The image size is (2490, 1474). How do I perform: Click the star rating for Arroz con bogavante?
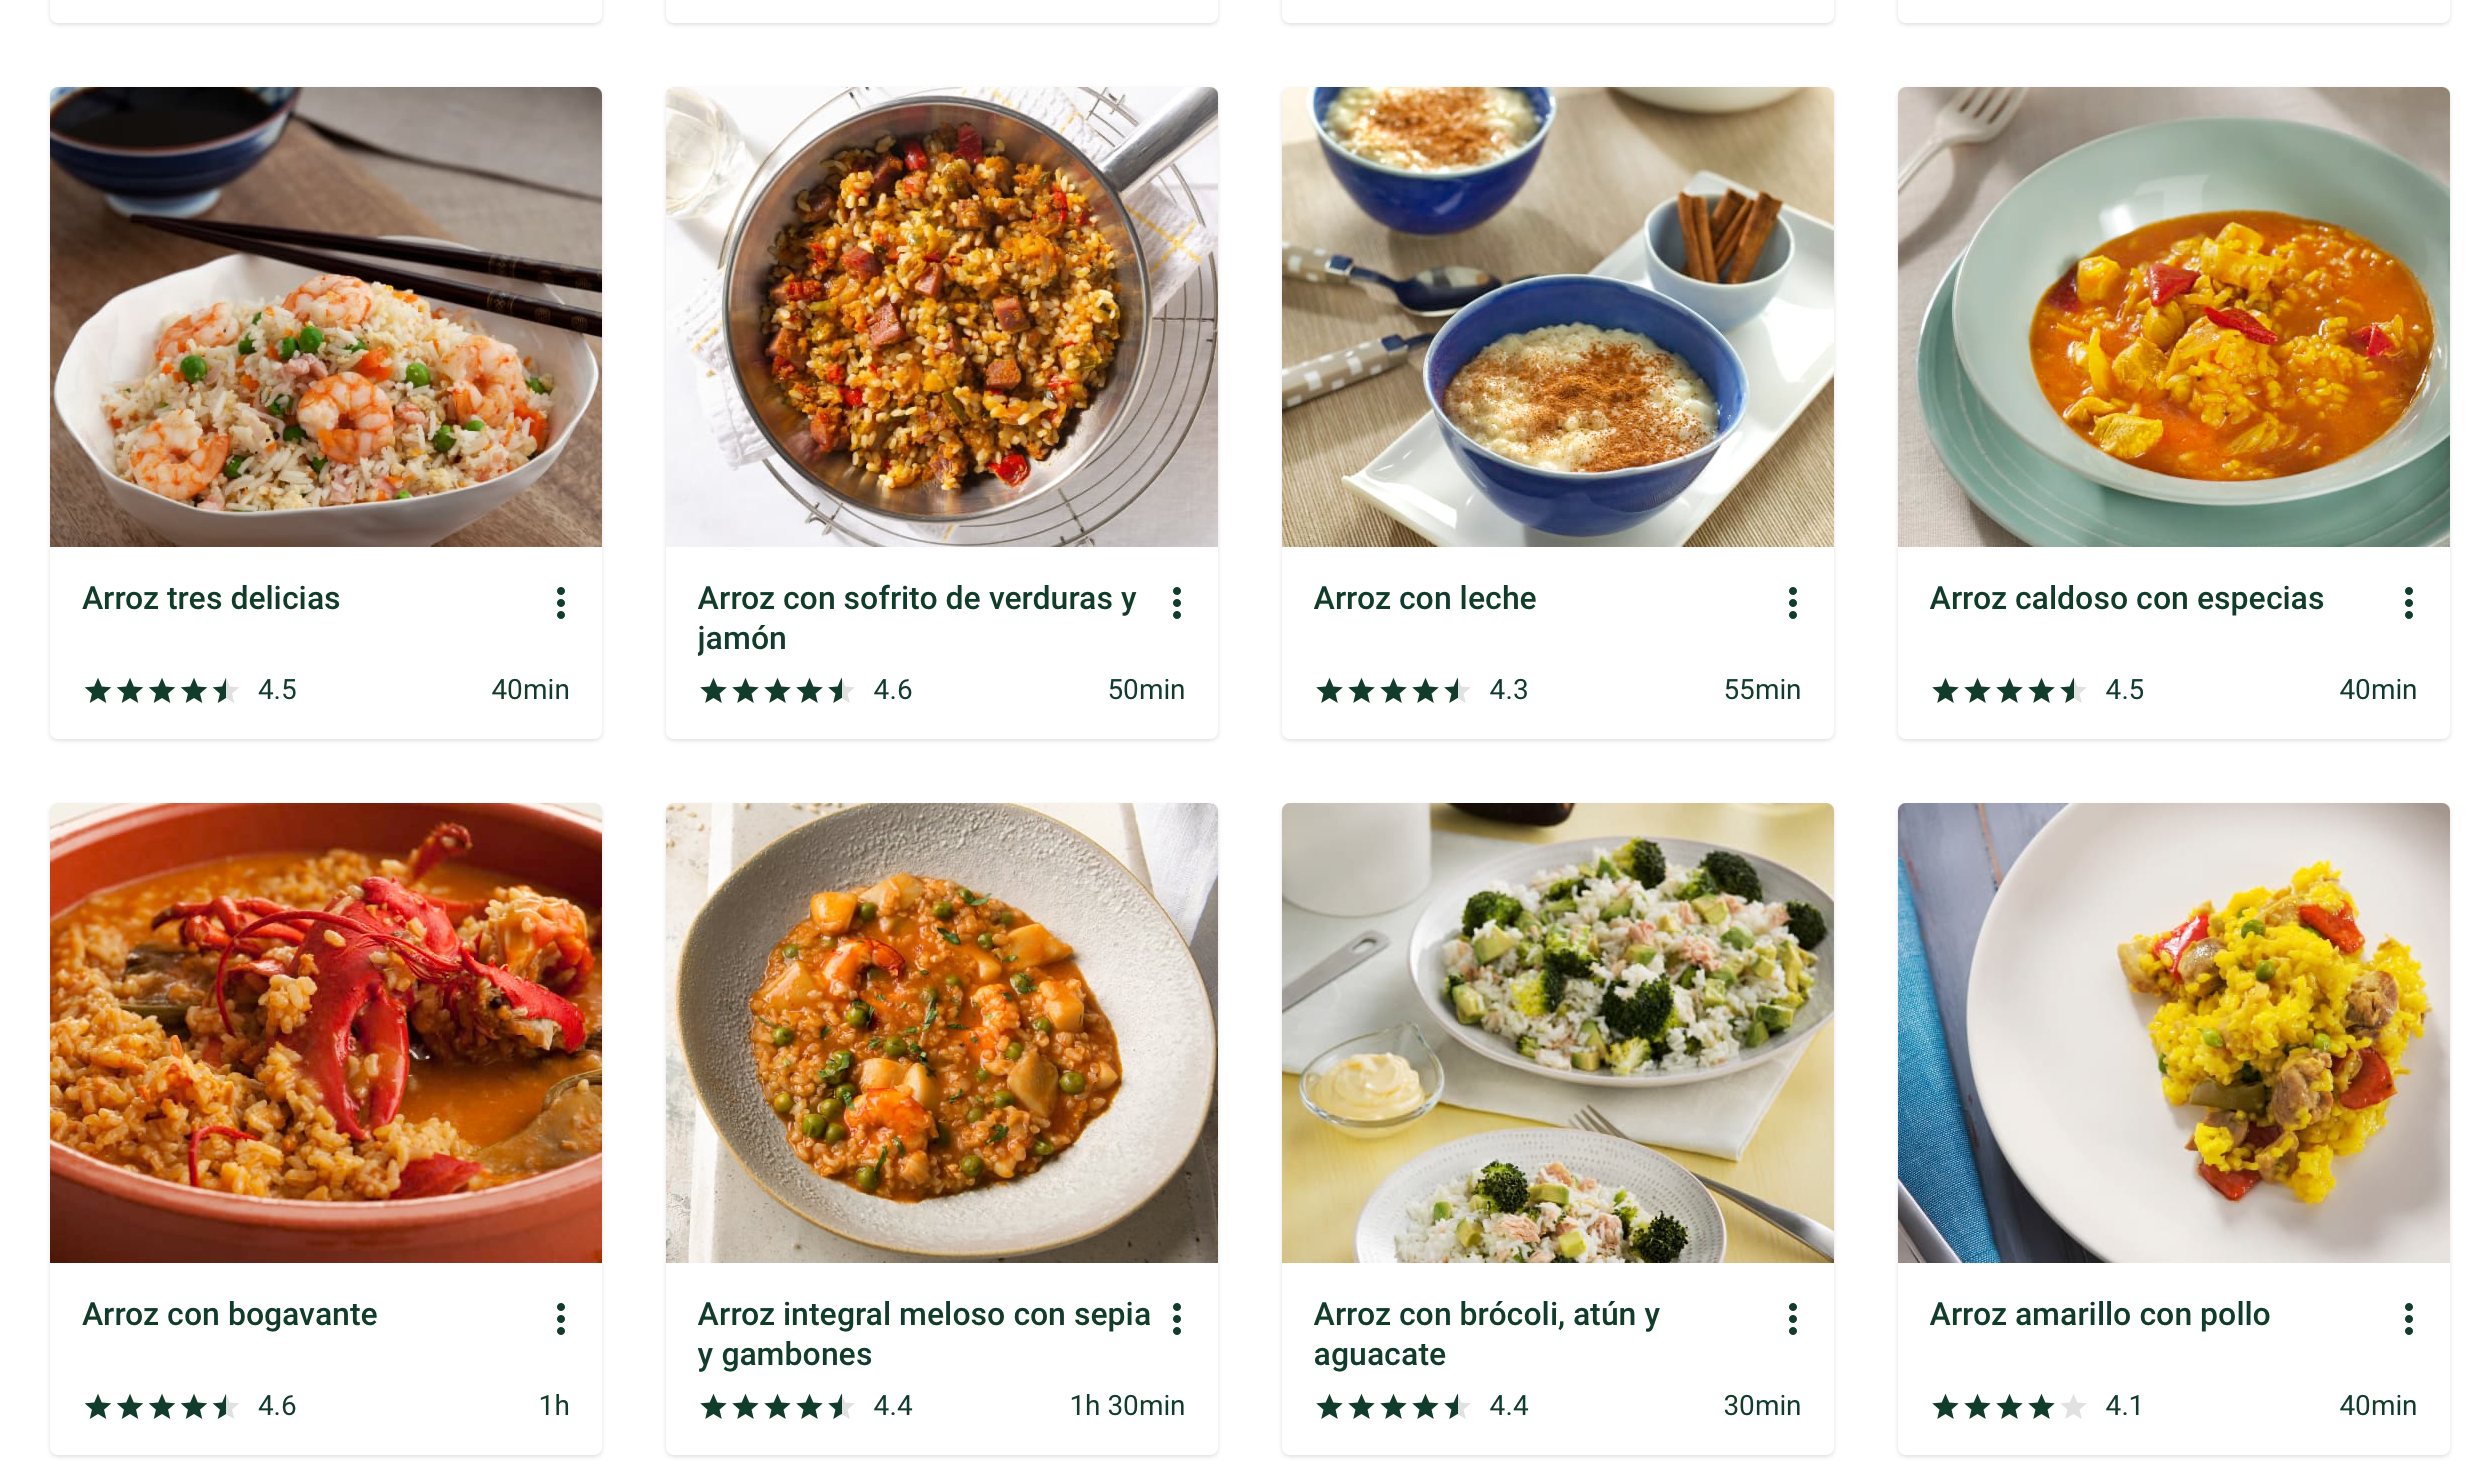click(x=161, y=1407)
